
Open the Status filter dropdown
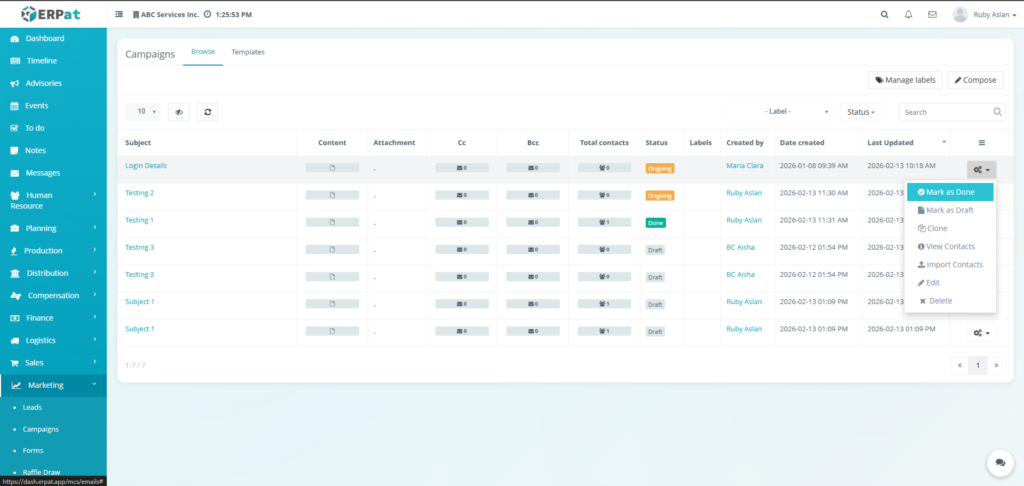[x=861, y=112]
